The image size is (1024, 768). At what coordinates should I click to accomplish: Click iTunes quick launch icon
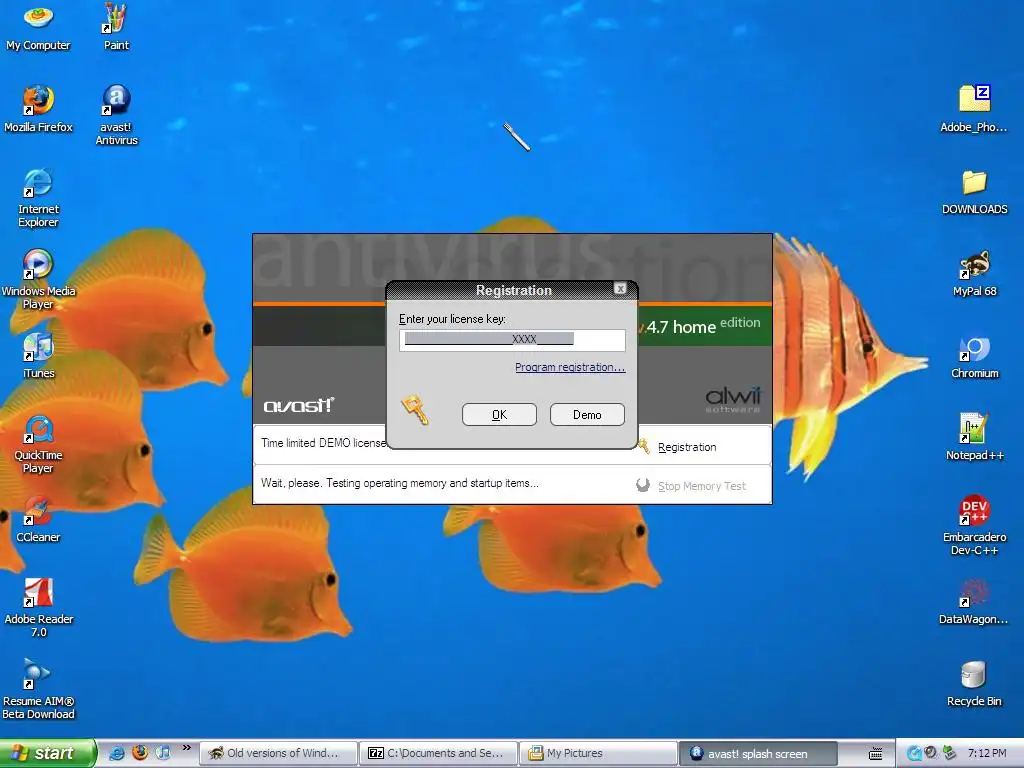[x=163, y=753]
